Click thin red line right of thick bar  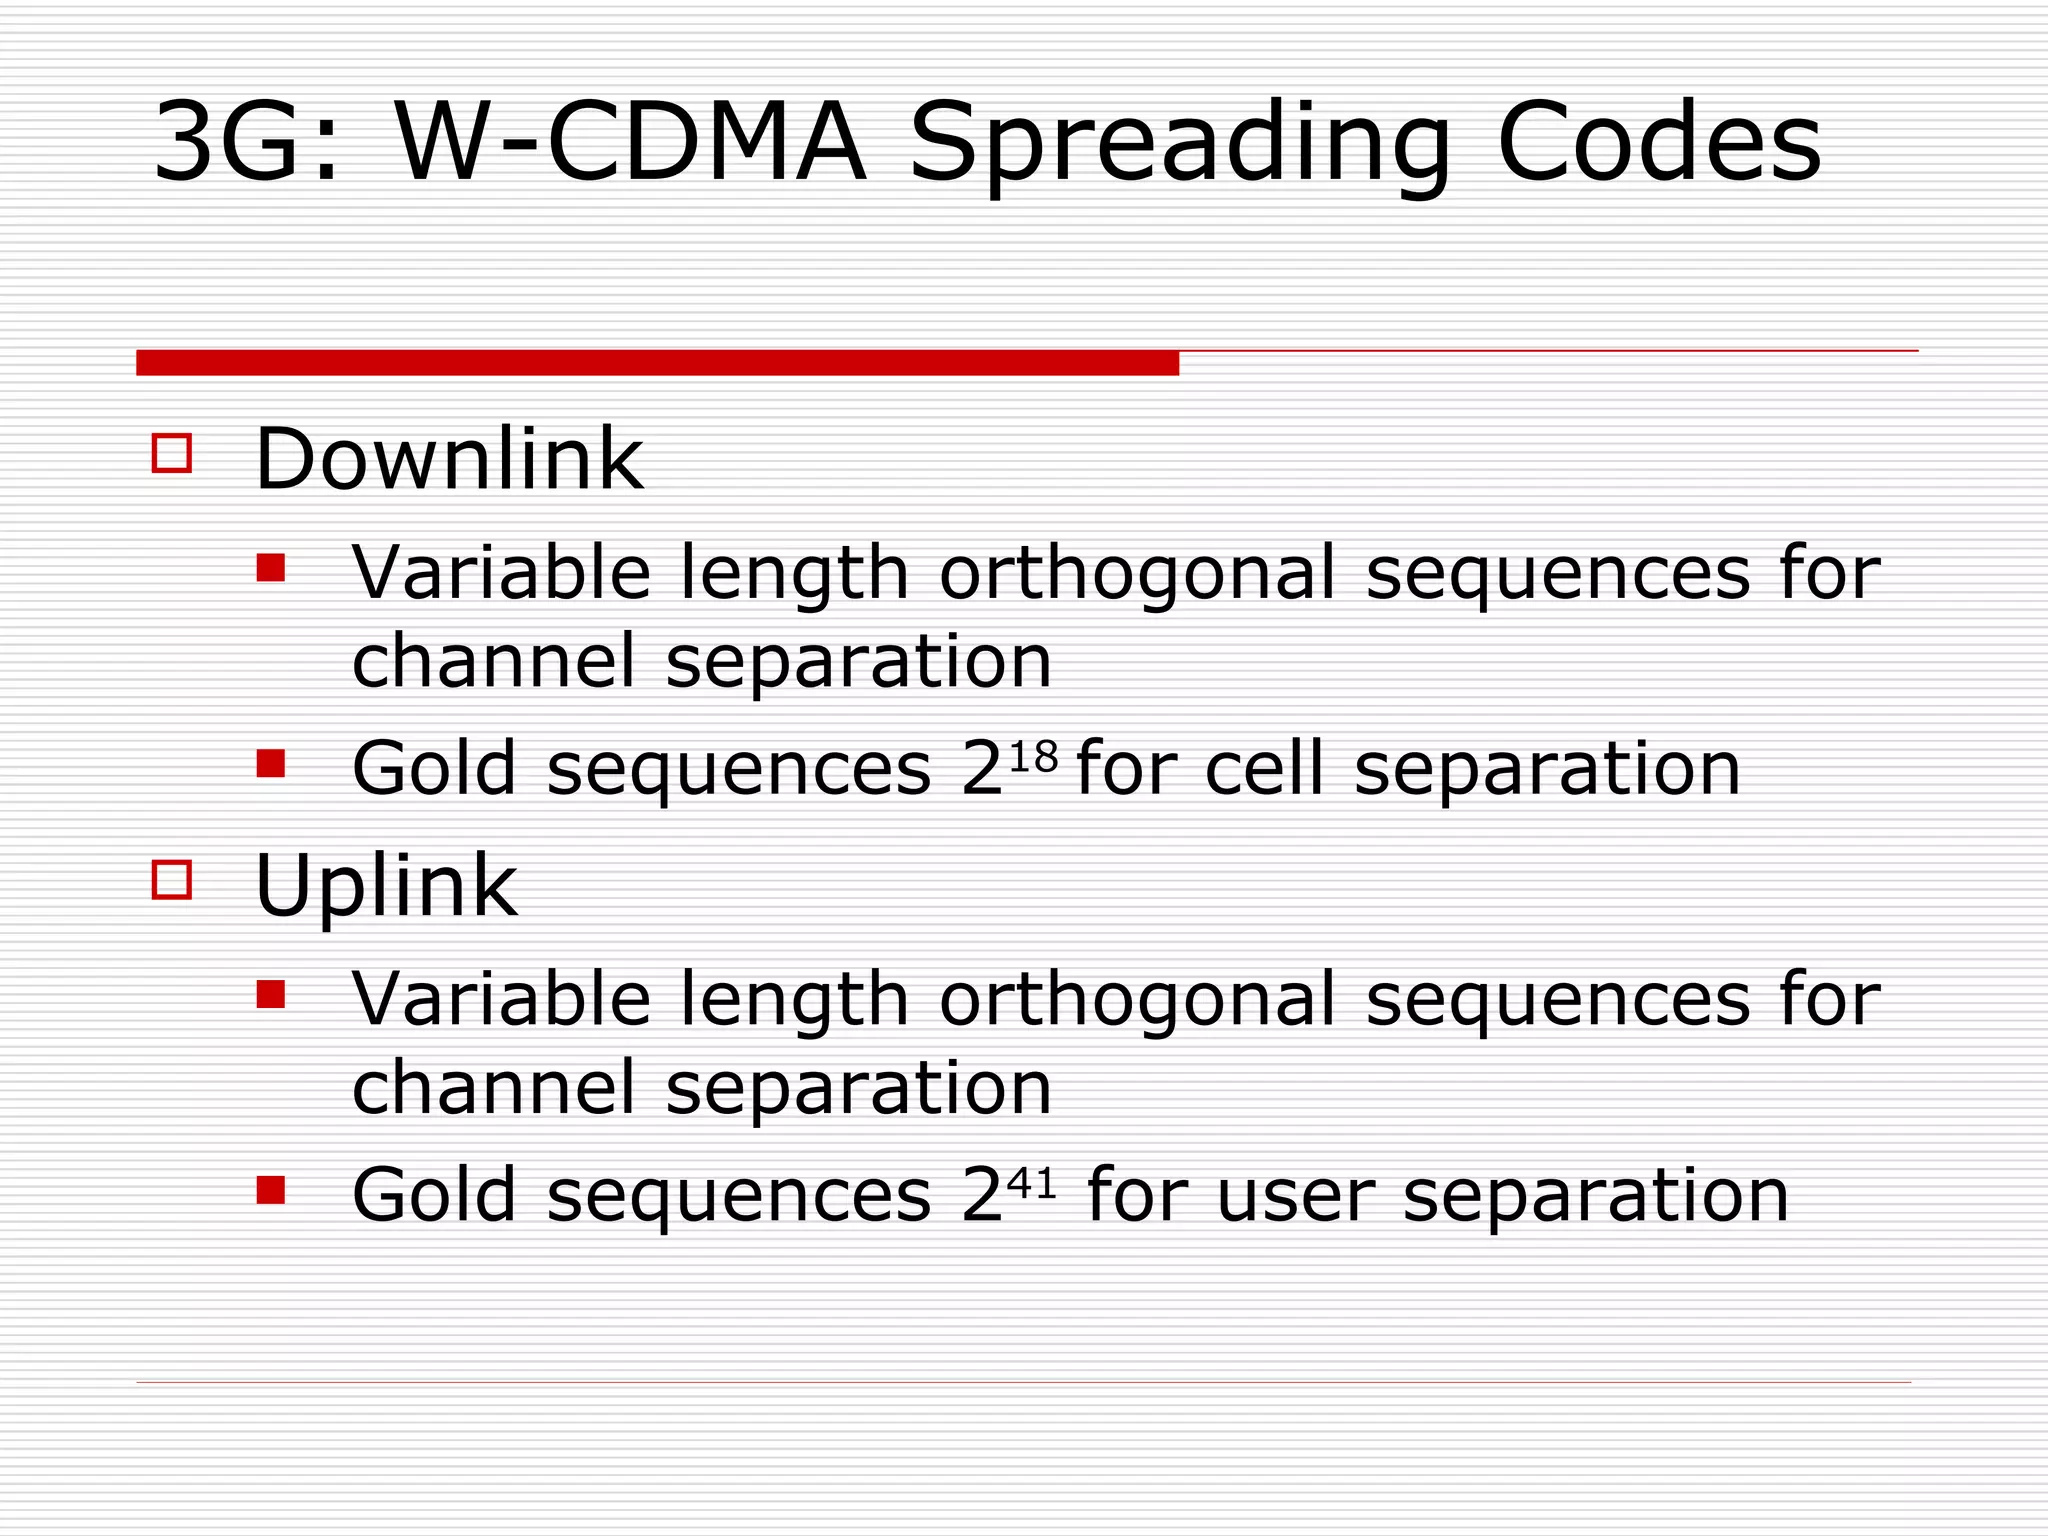1548,351
